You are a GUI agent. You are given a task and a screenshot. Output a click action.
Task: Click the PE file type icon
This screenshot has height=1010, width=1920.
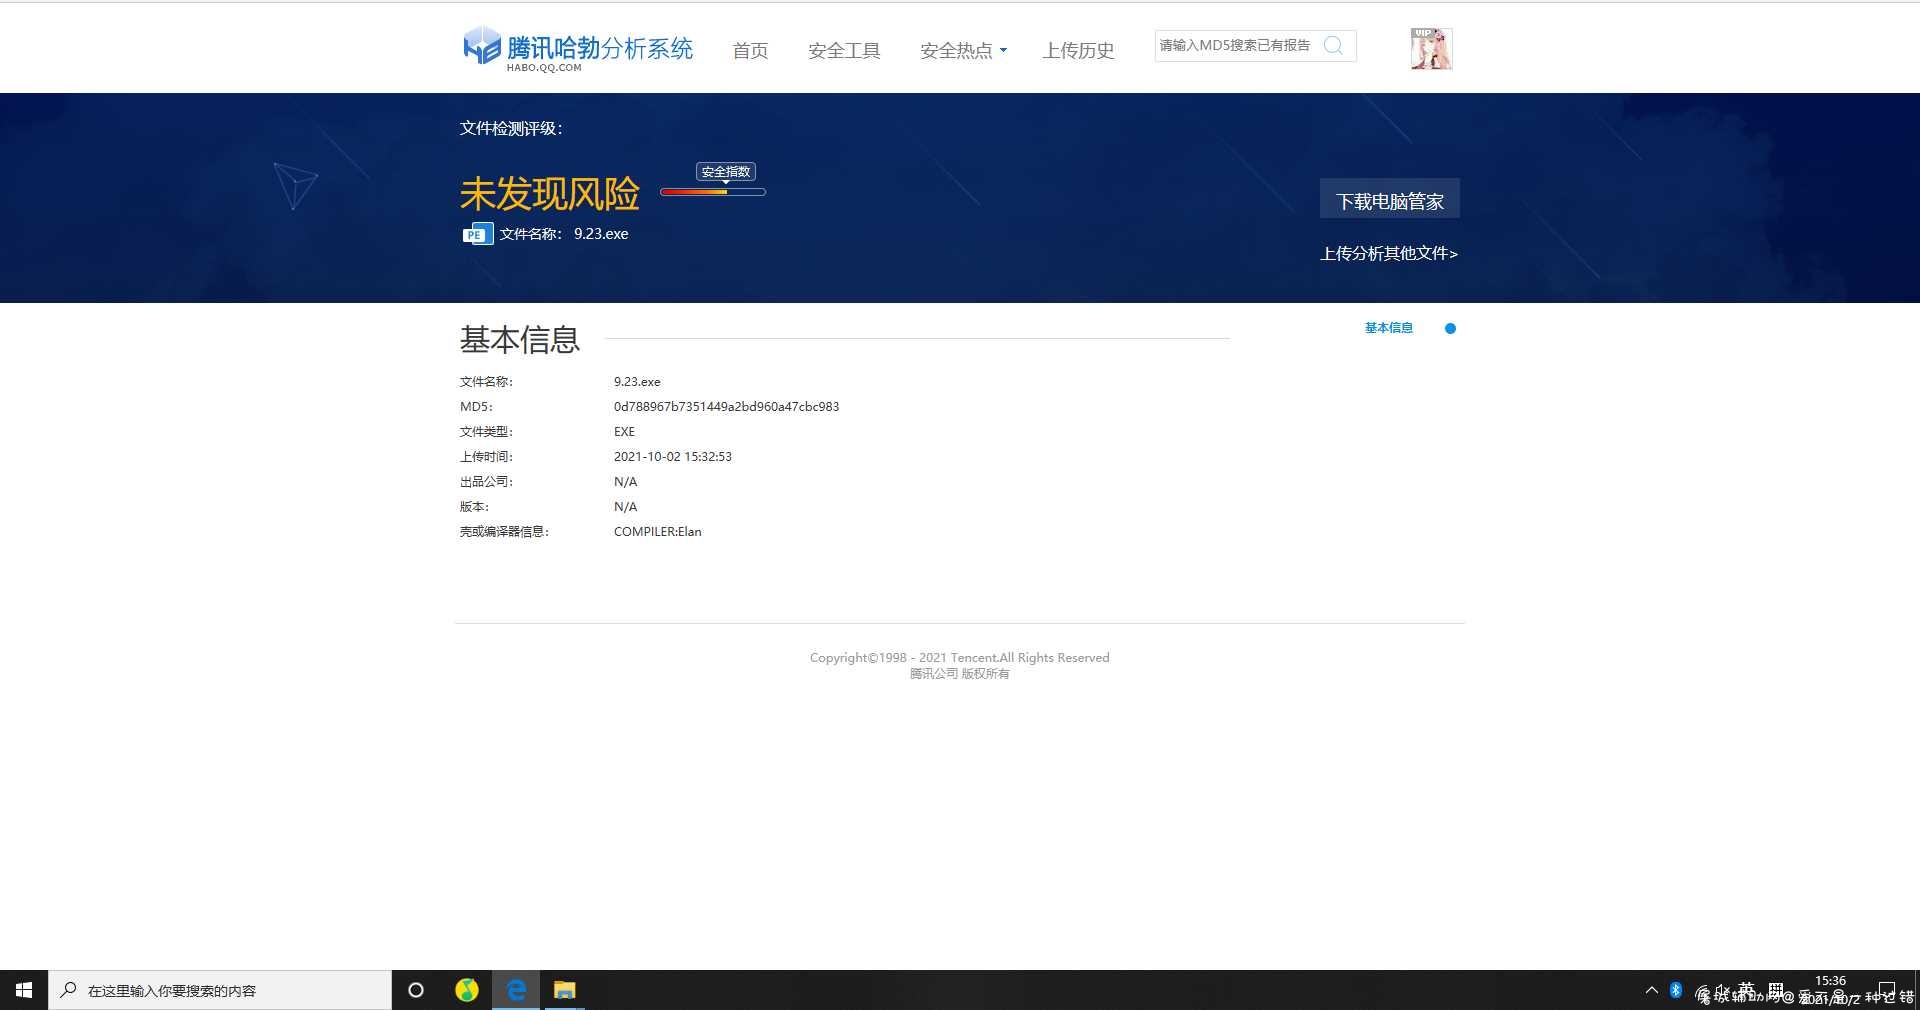click(478, 234)
